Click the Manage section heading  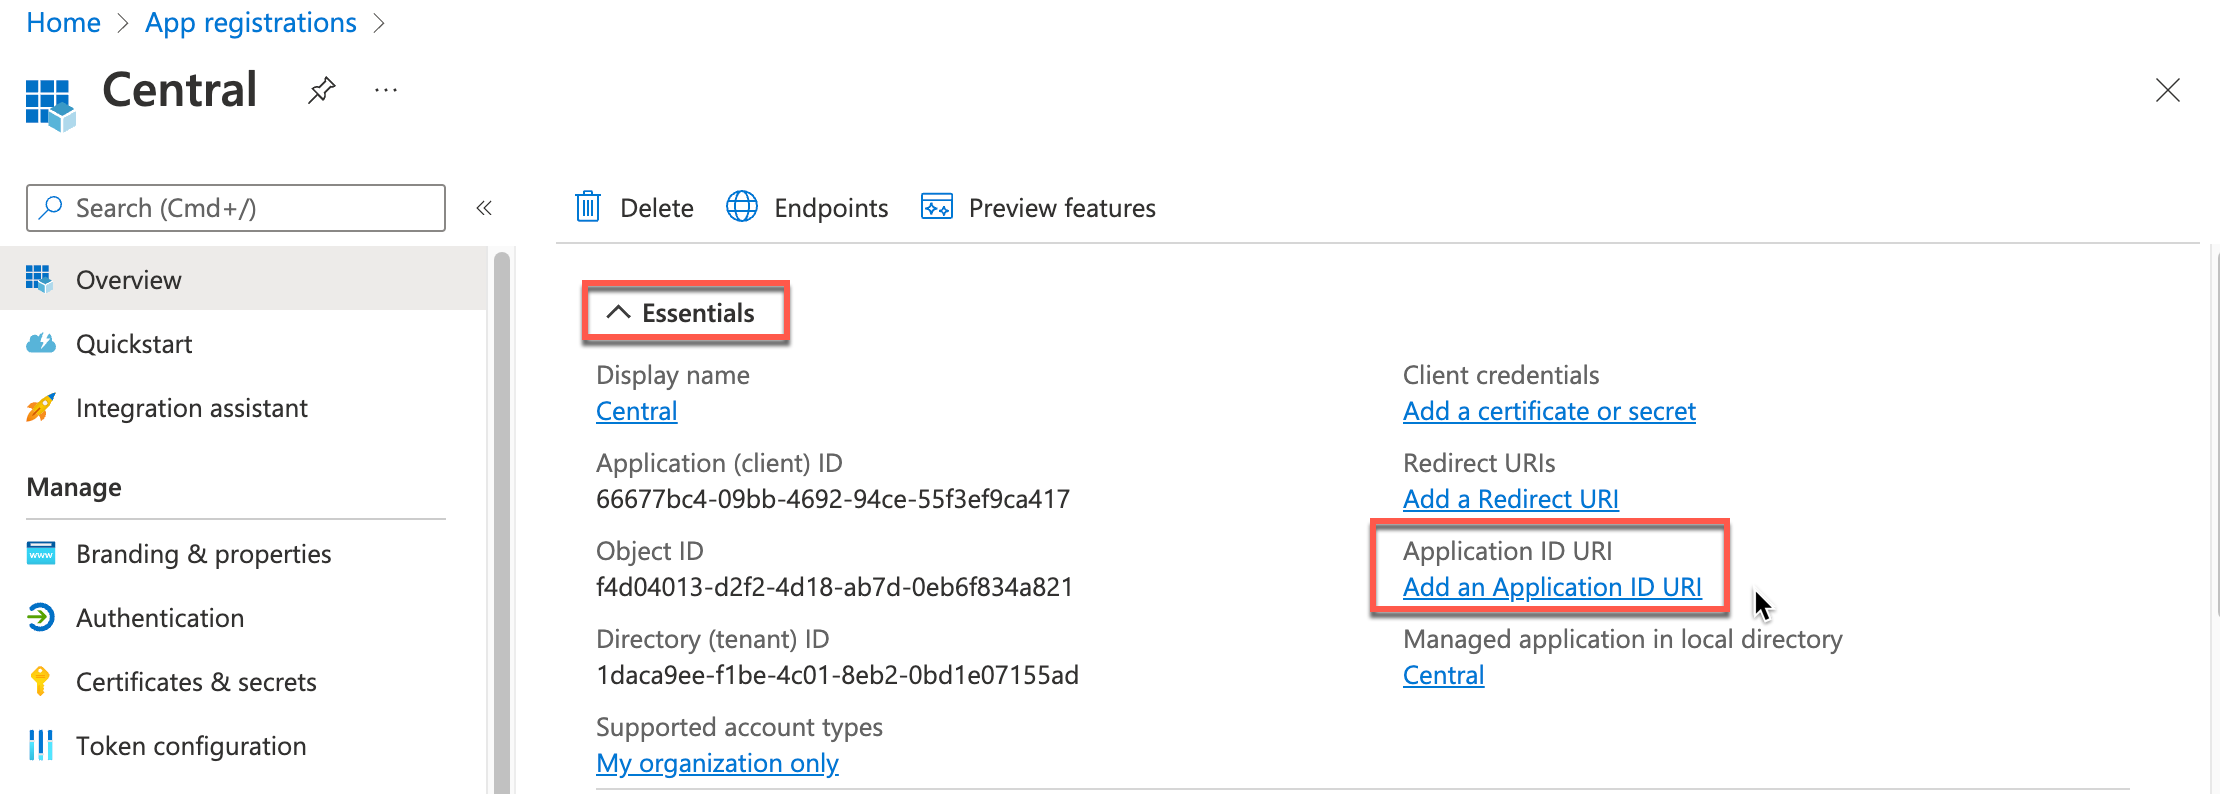pyautogui.click(x=74, y=487)
